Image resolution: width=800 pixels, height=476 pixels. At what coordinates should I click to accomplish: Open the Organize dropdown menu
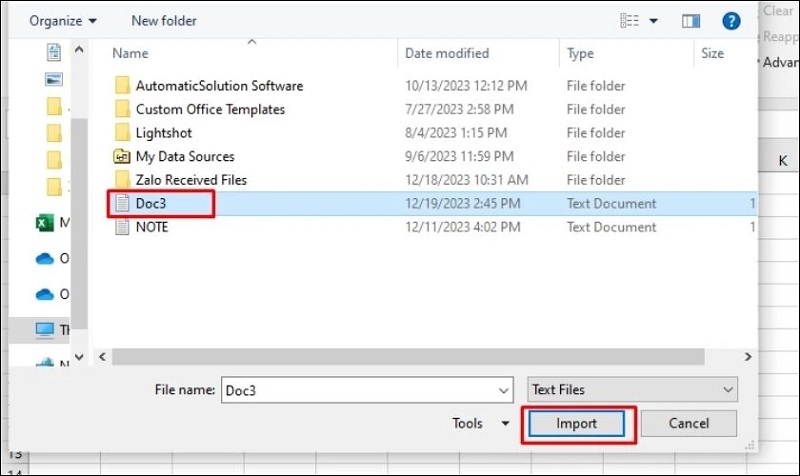point(63,20)
